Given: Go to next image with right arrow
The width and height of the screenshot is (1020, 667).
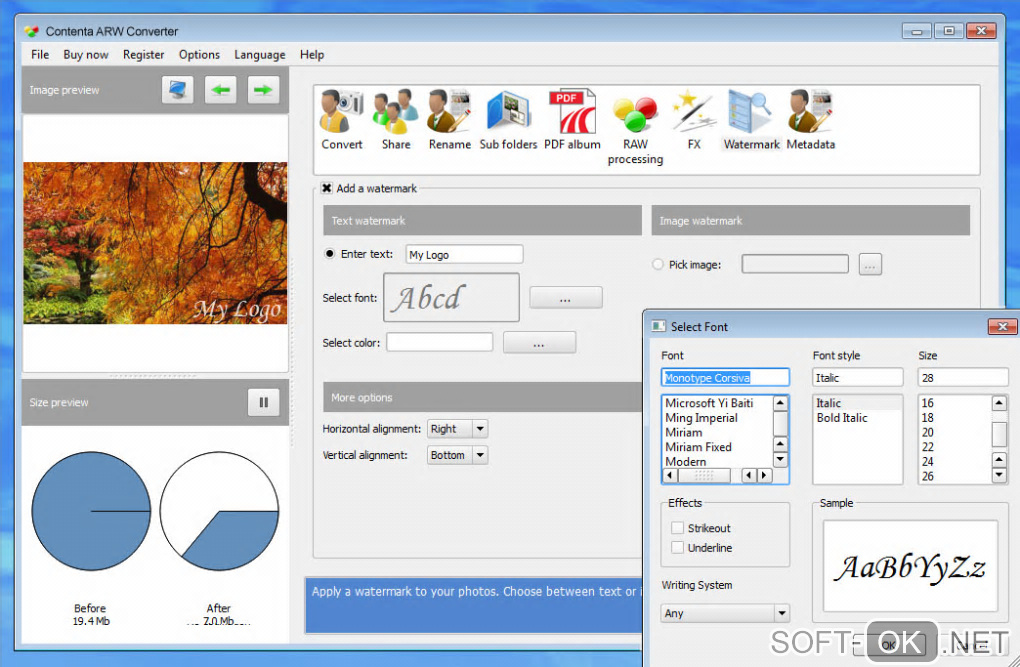Looking at the screenshot, I should [x=263, y=90].
